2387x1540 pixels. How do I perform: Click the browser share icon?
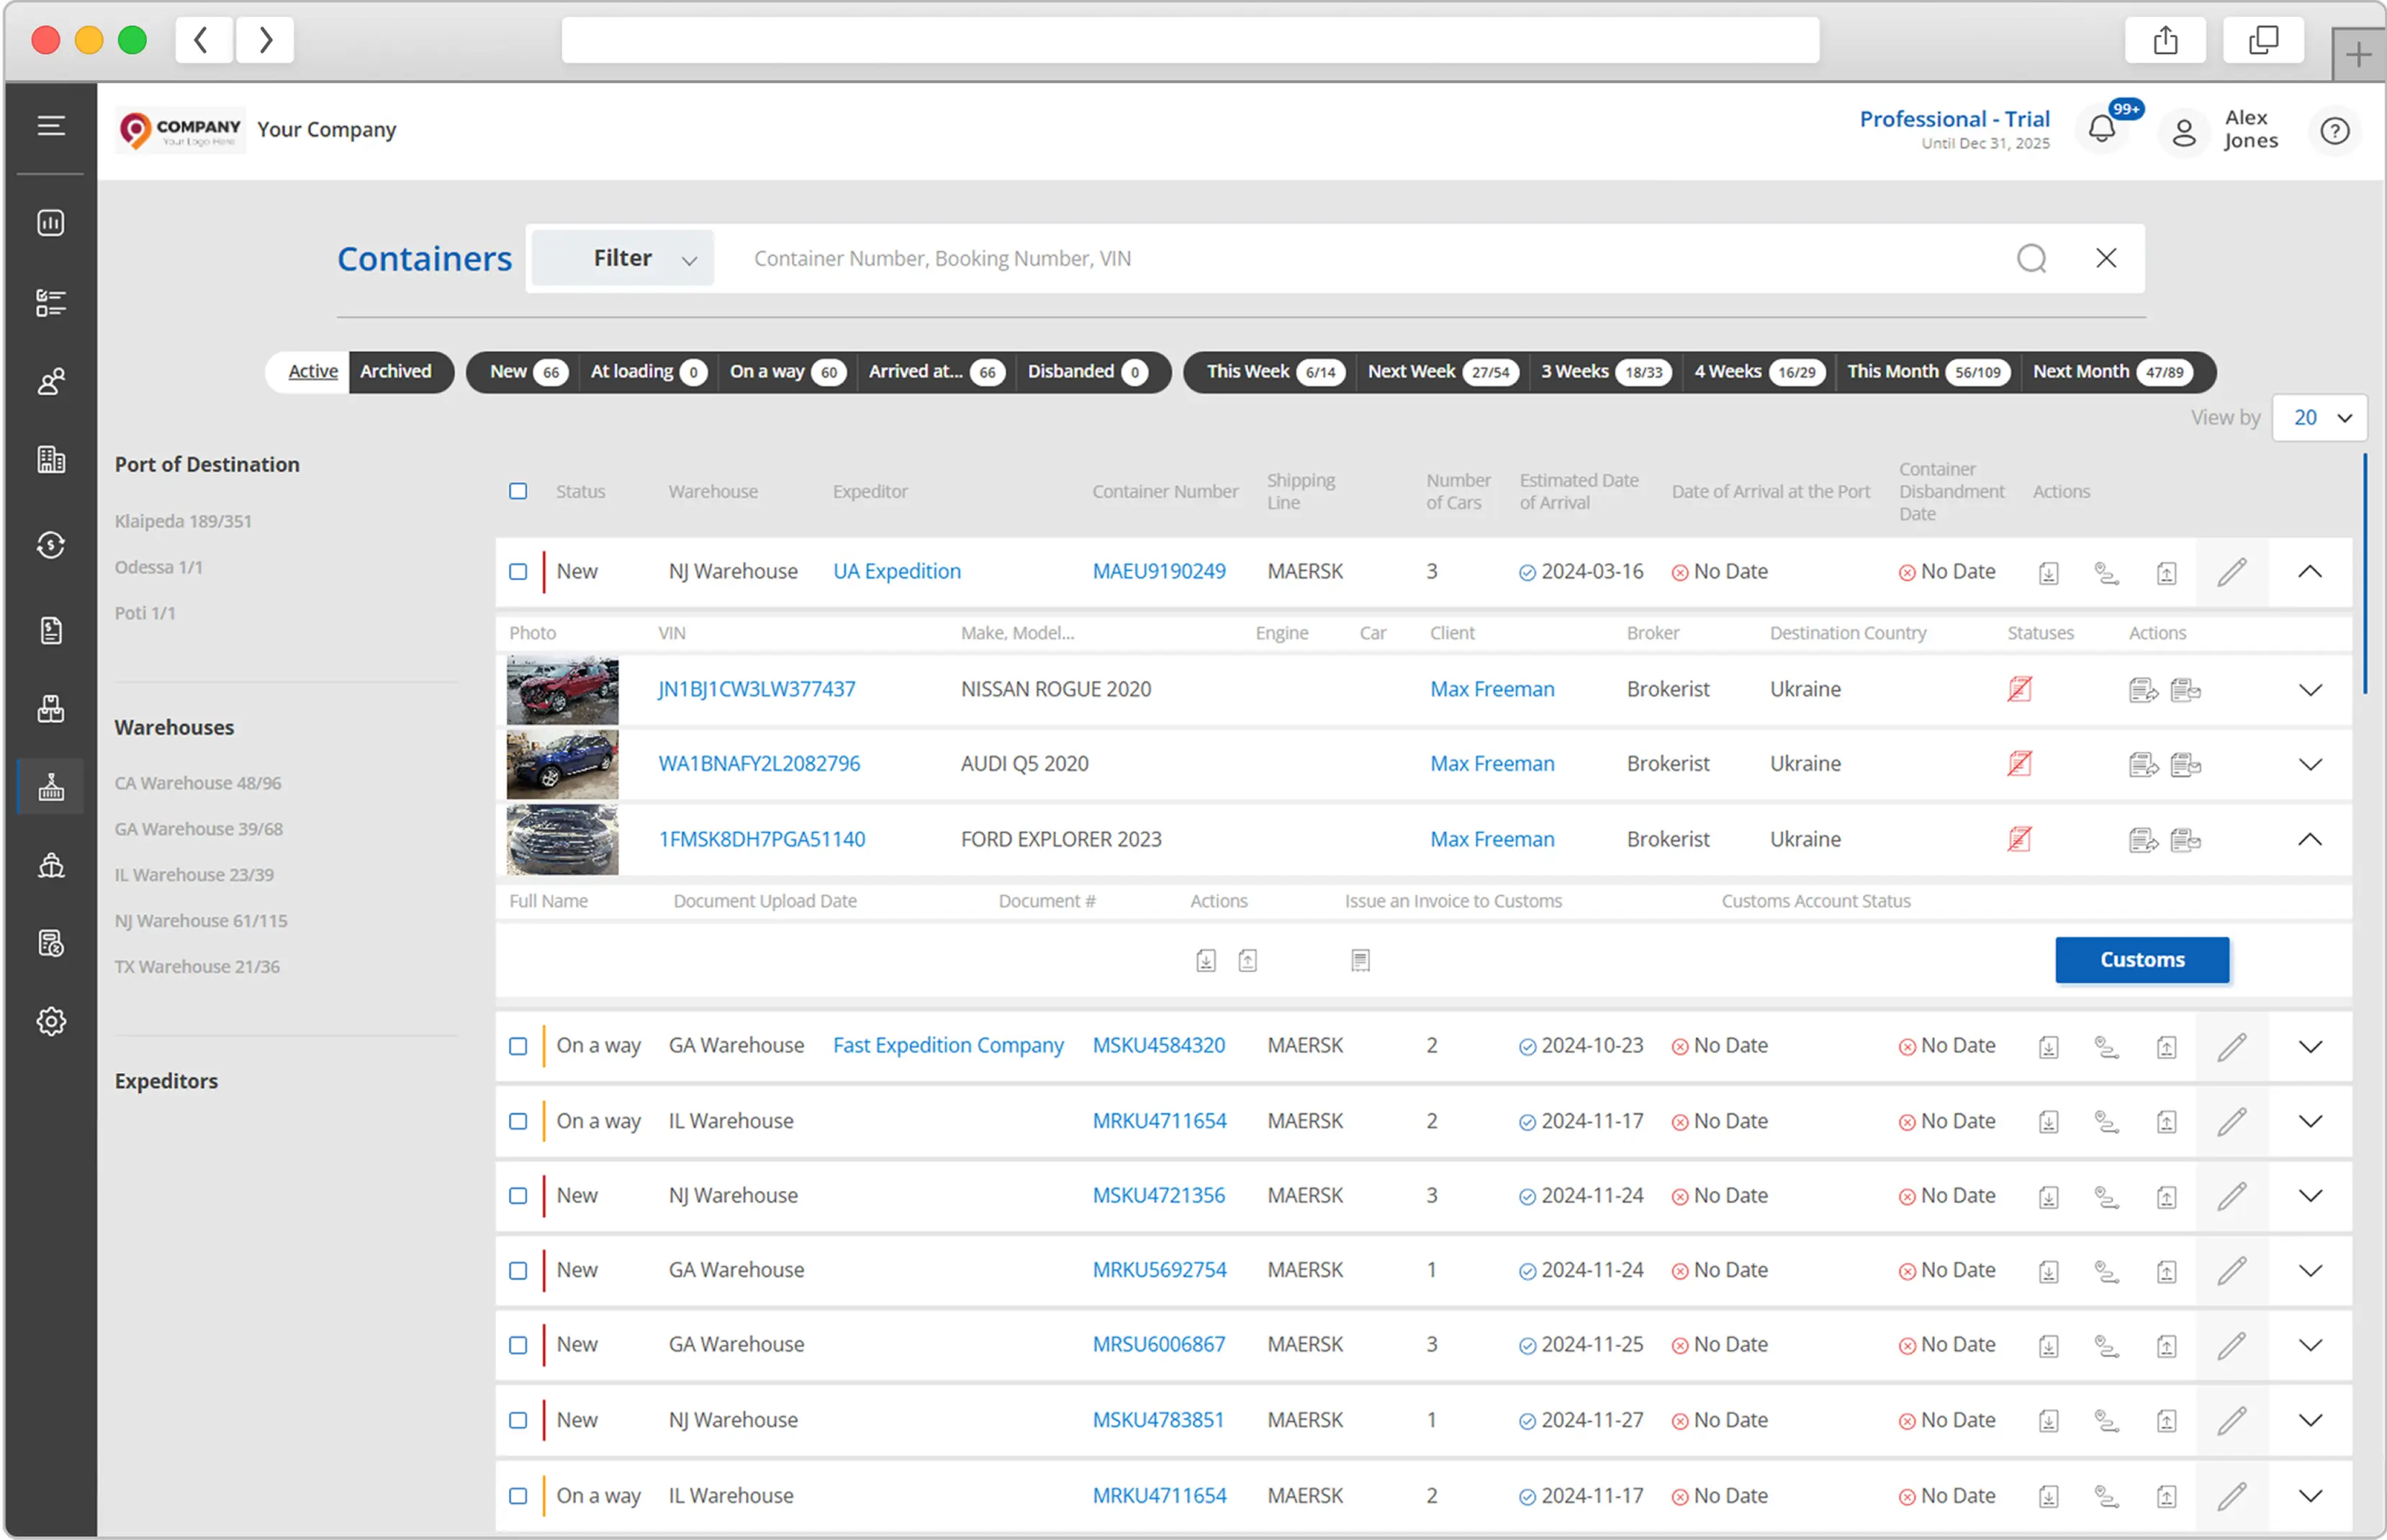[2165, 40]
